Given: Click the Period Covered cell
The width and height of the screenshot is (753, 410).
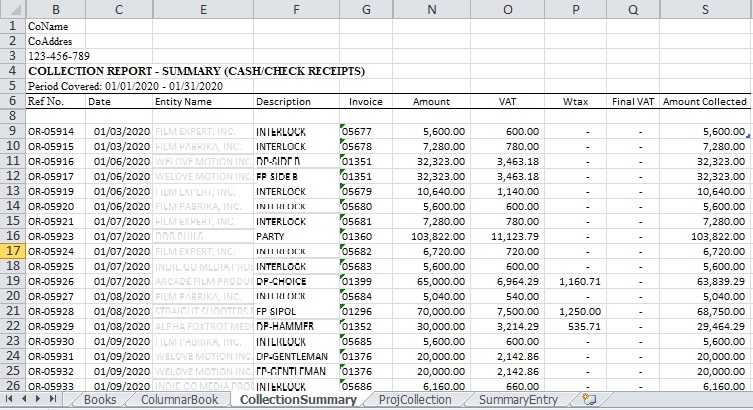Looking at the screenshot, I should (125, 86).
